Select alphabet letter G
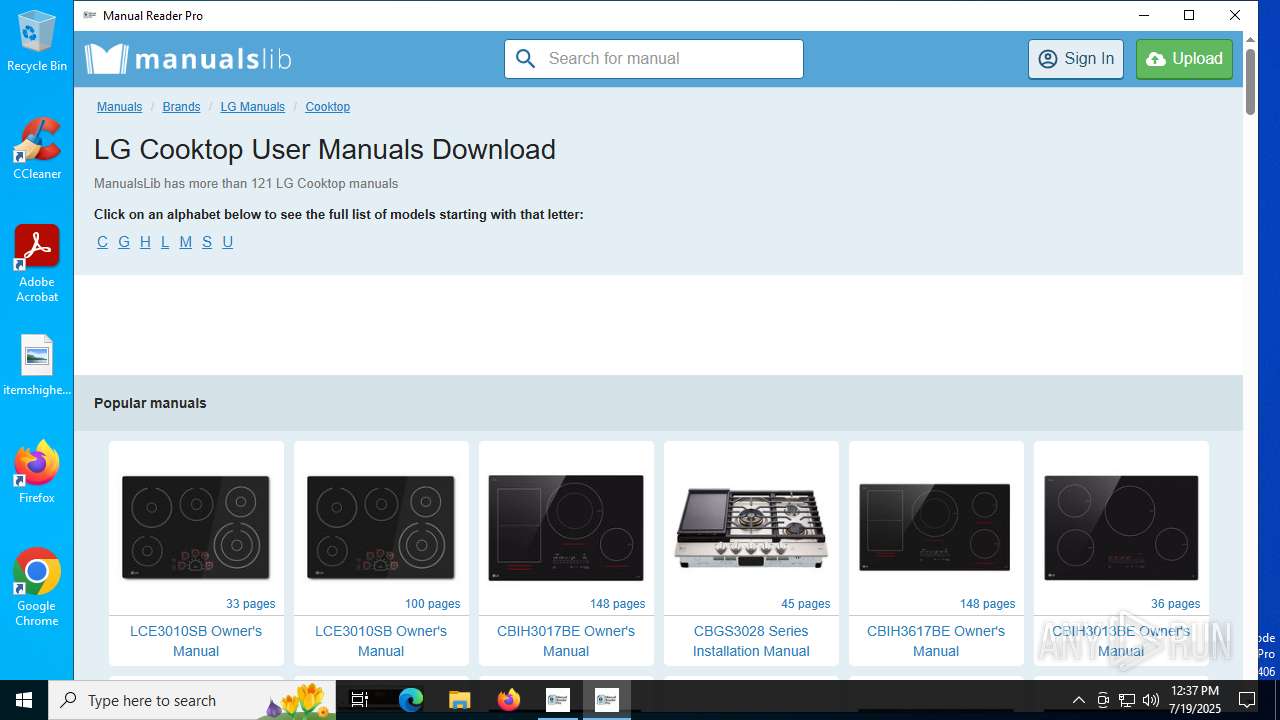Screen dimensions: 1280x720 (124, 242)
